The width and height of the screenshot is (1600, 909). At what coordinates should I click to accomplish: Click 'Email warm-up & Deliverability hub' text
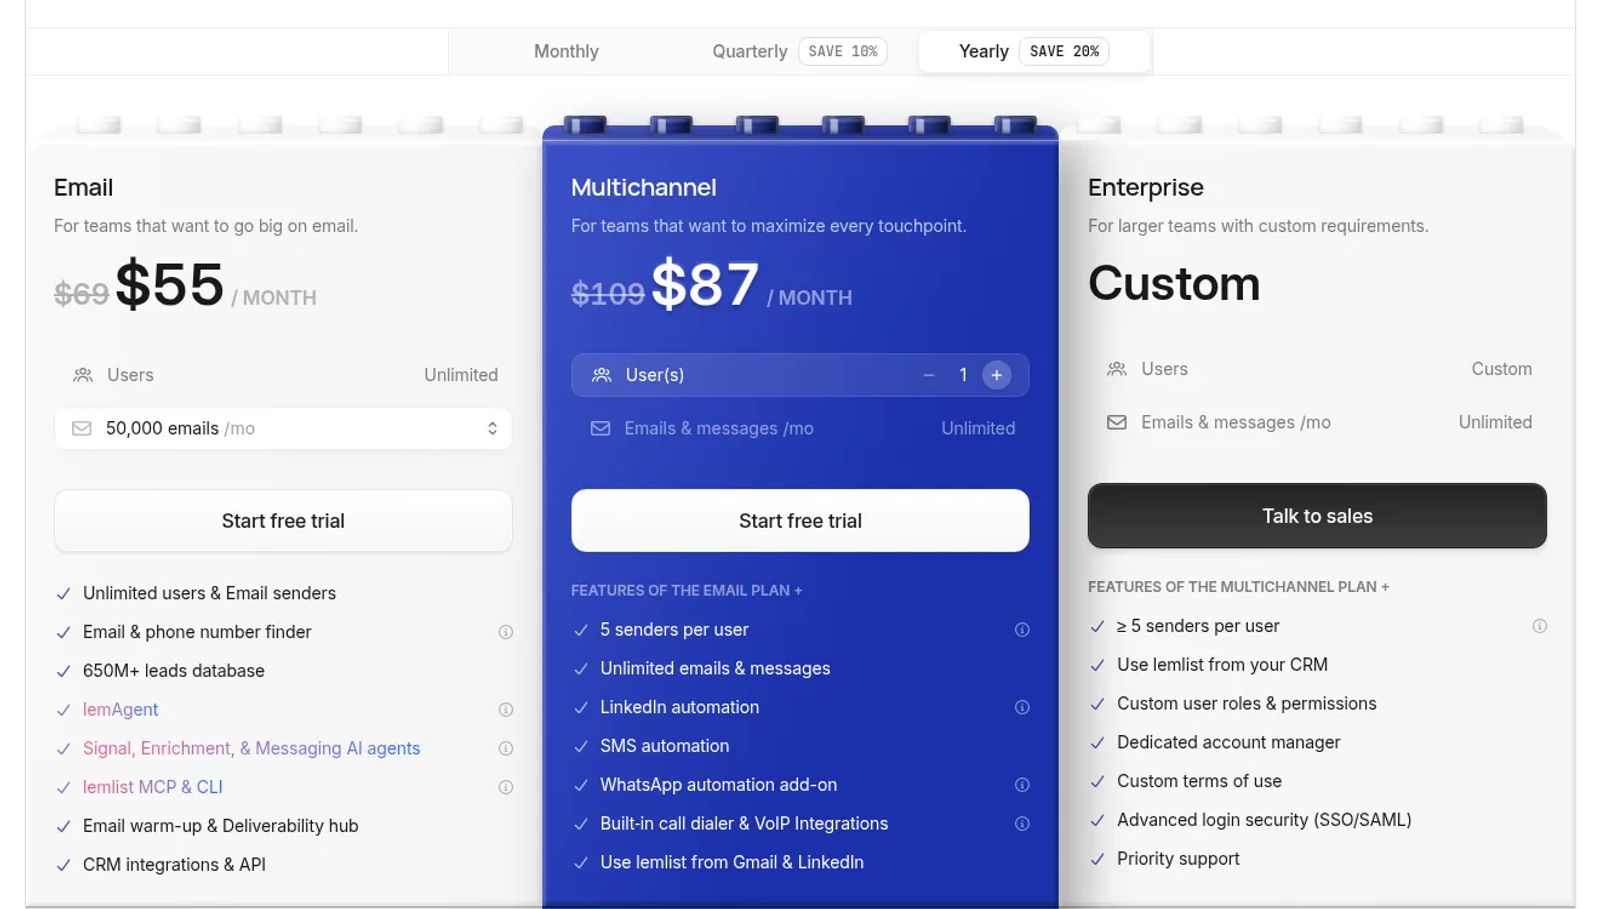[x=221, y=826]
